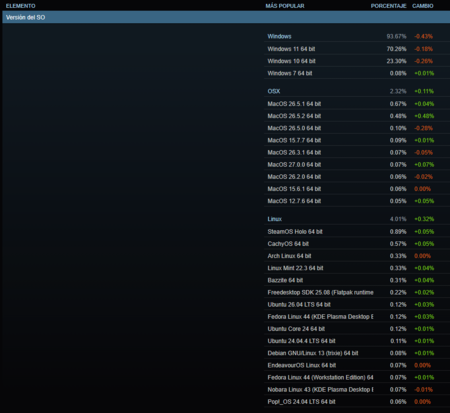Click the 0.89% value for SteamOS Holo

point(398,232)
